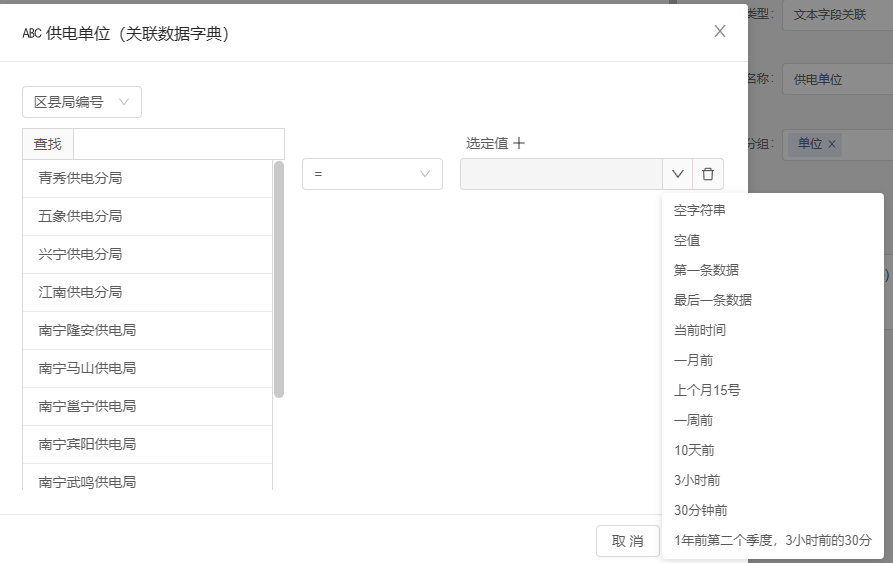Open the 区县局编号 dropdown
Image resolution: width=893 pixels, height=563 pixels.
click(82, 102)
